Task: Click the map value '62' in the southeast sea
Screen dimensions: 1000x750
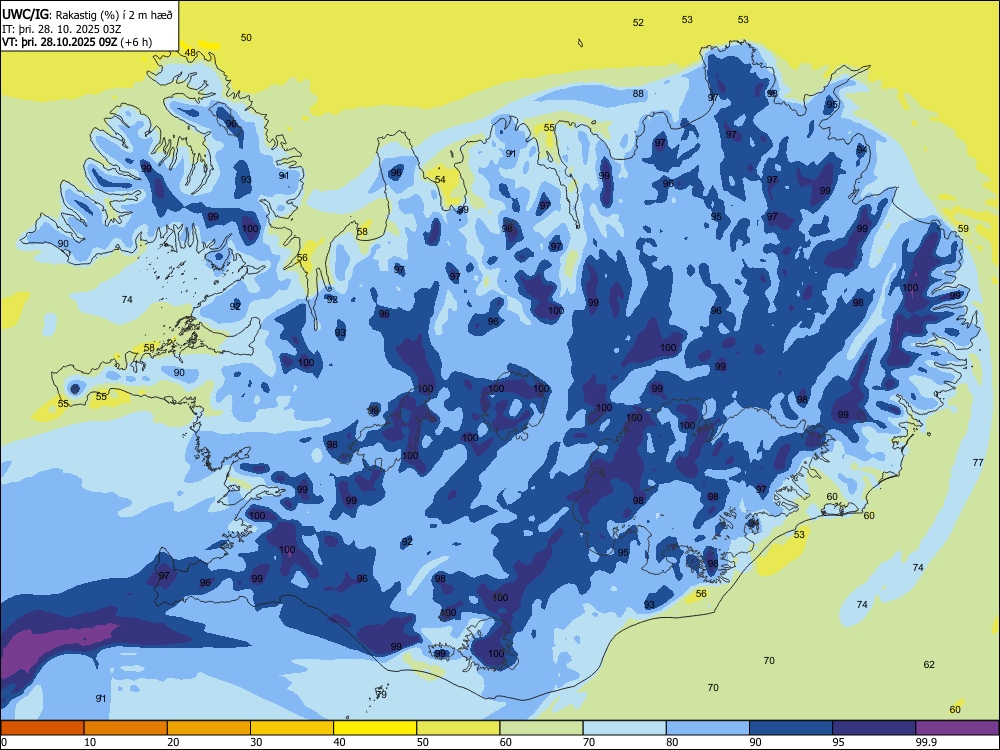Action: click(929, 665)
